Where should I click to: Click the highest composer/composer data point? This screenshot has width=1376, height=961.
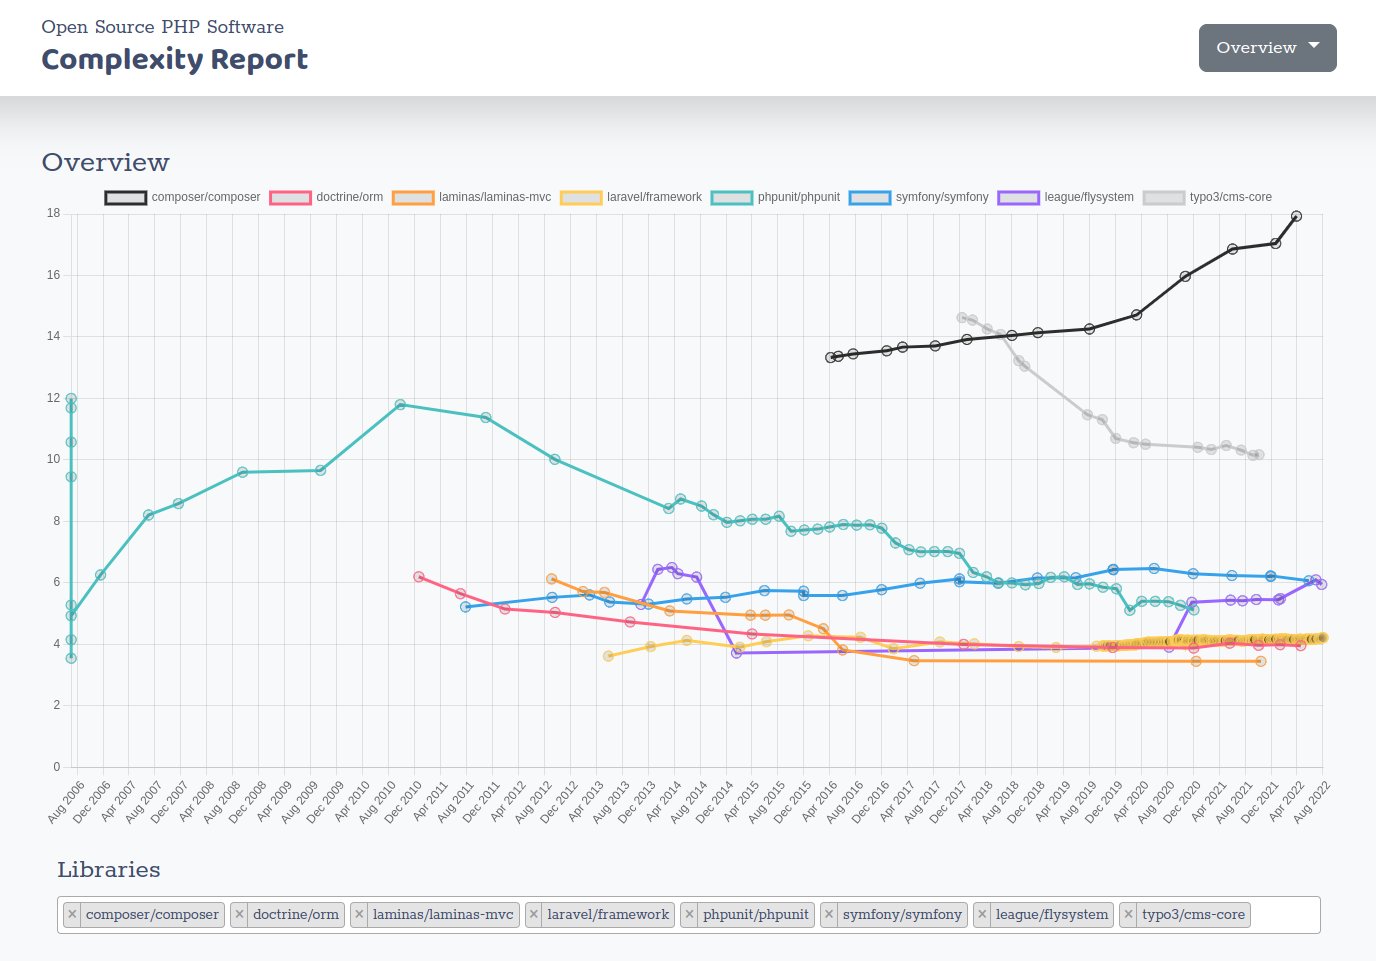1296,215
